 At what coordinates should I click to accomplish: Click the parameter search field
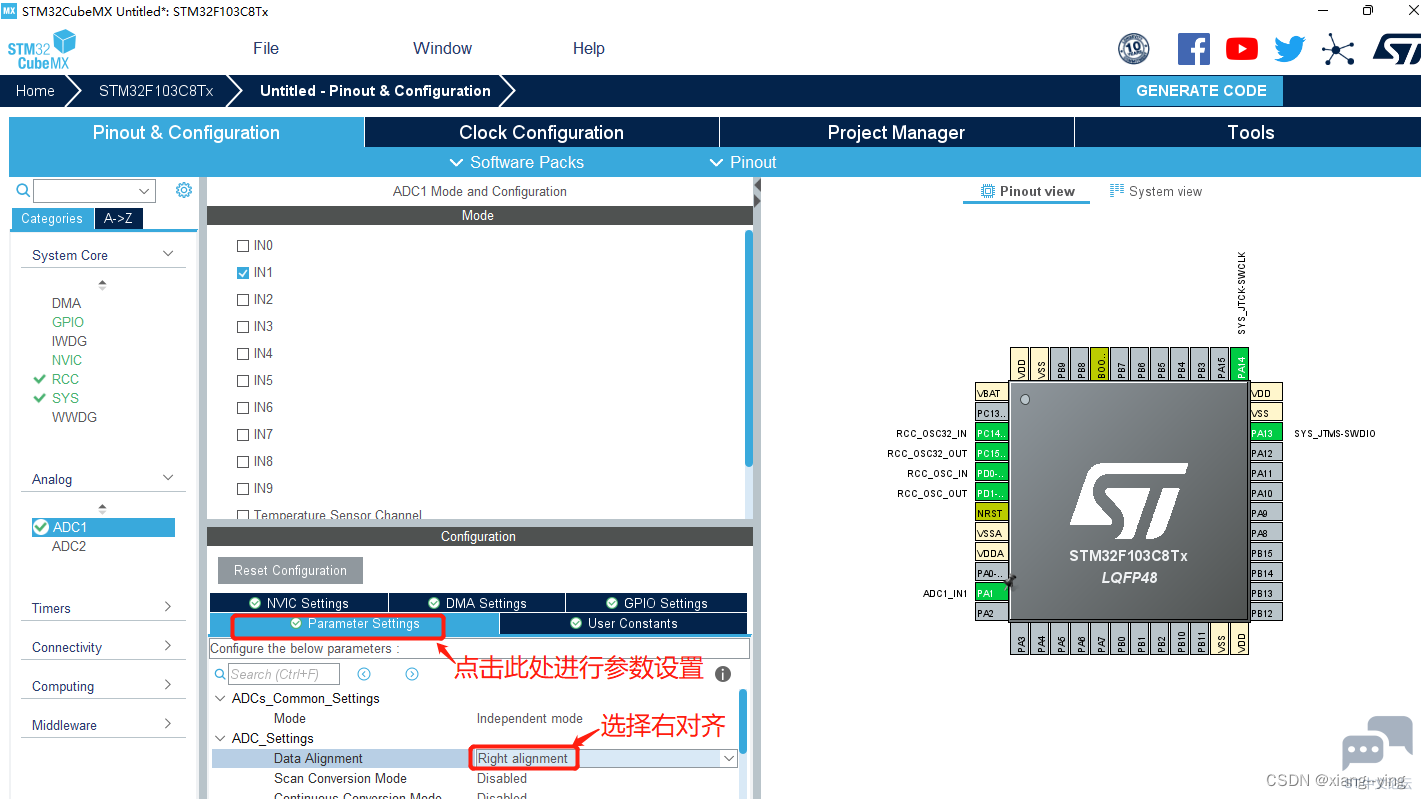coord(284,674)
